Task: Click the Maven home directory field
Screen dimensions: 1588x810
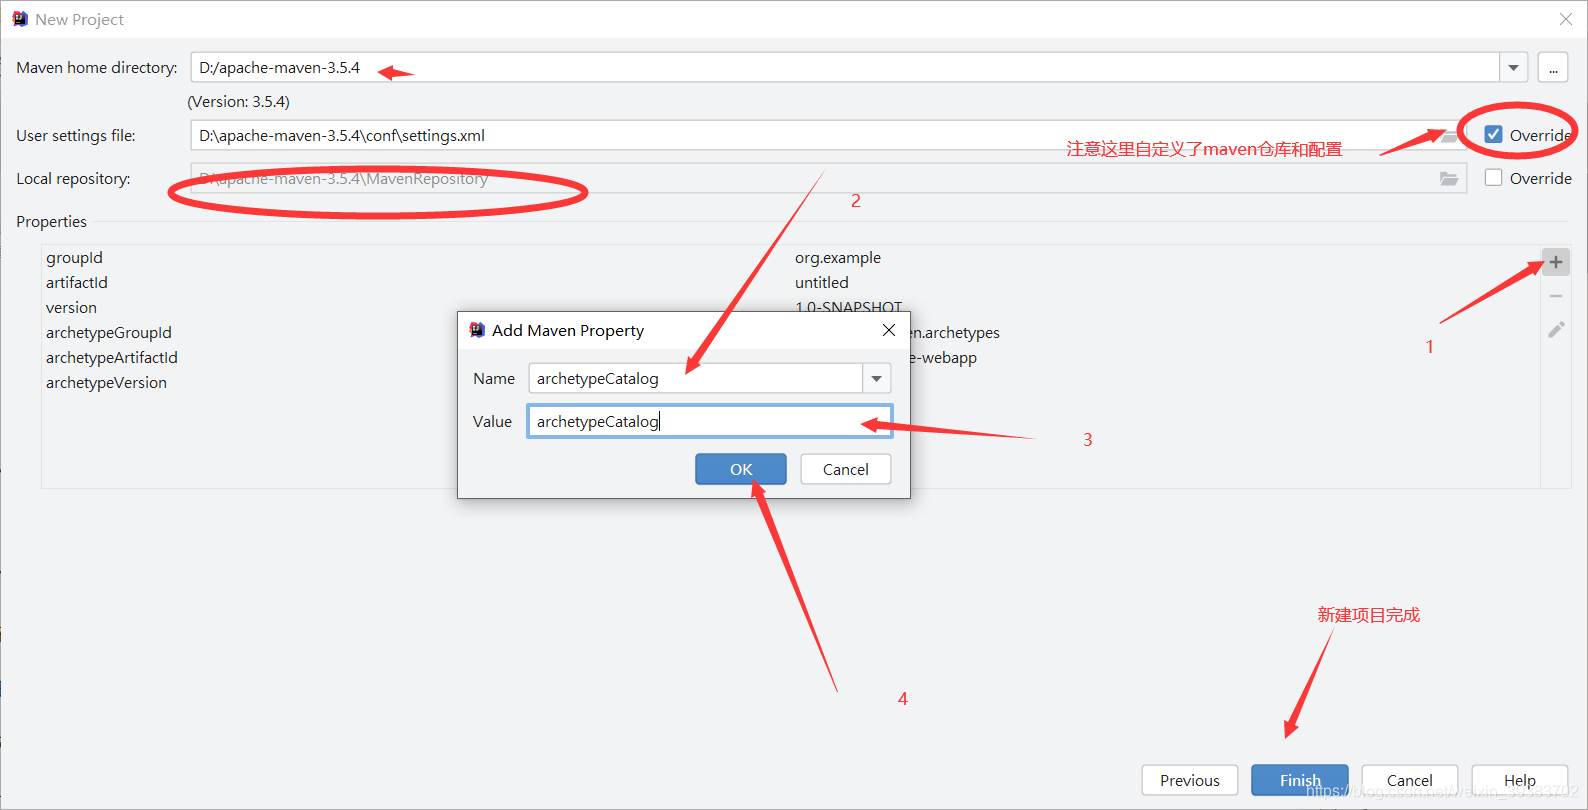Action: tap(845, 68)
